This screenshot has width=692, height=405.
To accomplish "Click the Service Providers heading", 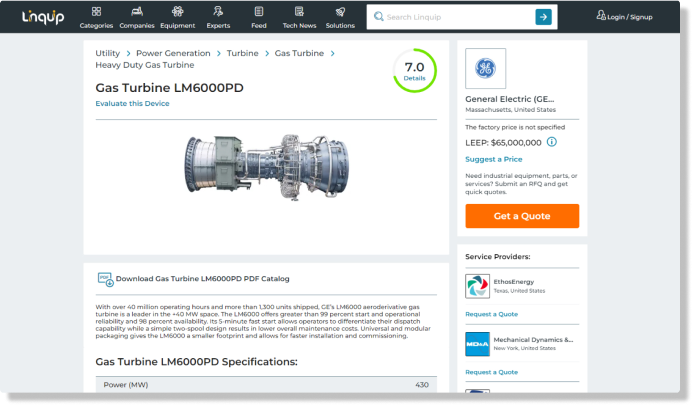I will 497,257.
